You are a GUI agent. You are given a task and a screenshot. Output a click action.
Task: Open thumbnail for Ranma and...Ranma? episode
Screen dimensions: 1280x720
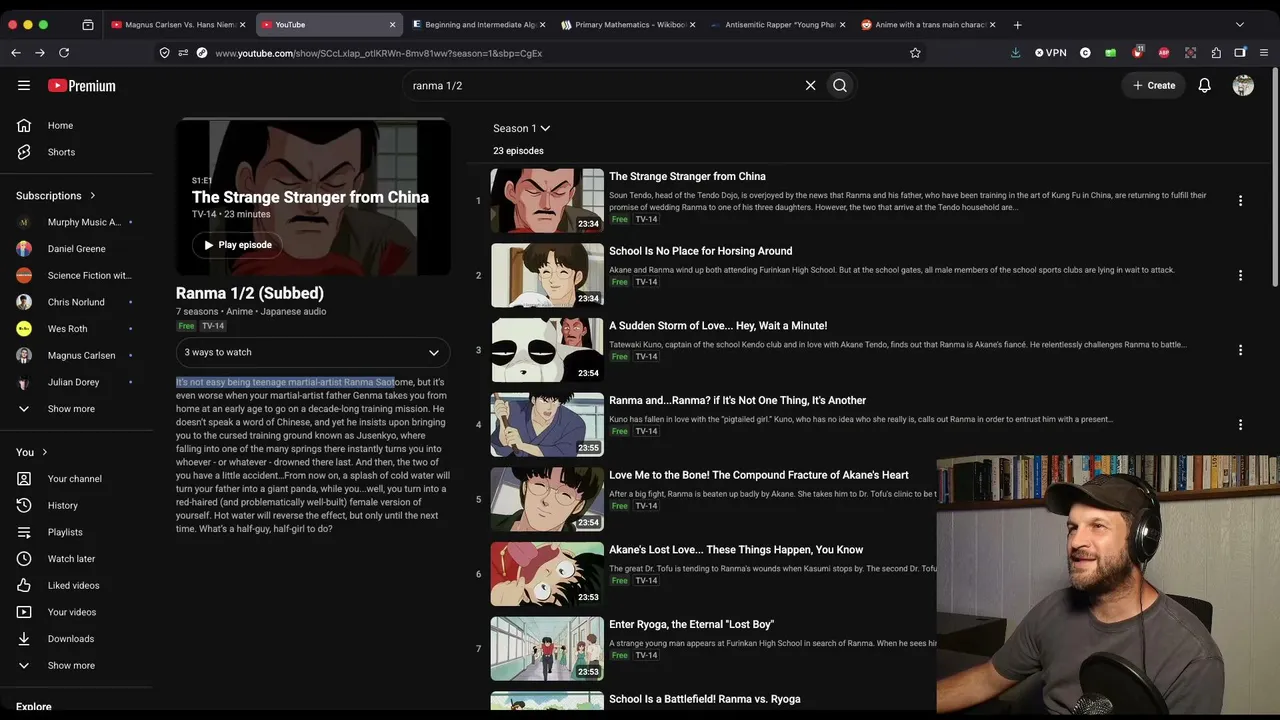547,425
